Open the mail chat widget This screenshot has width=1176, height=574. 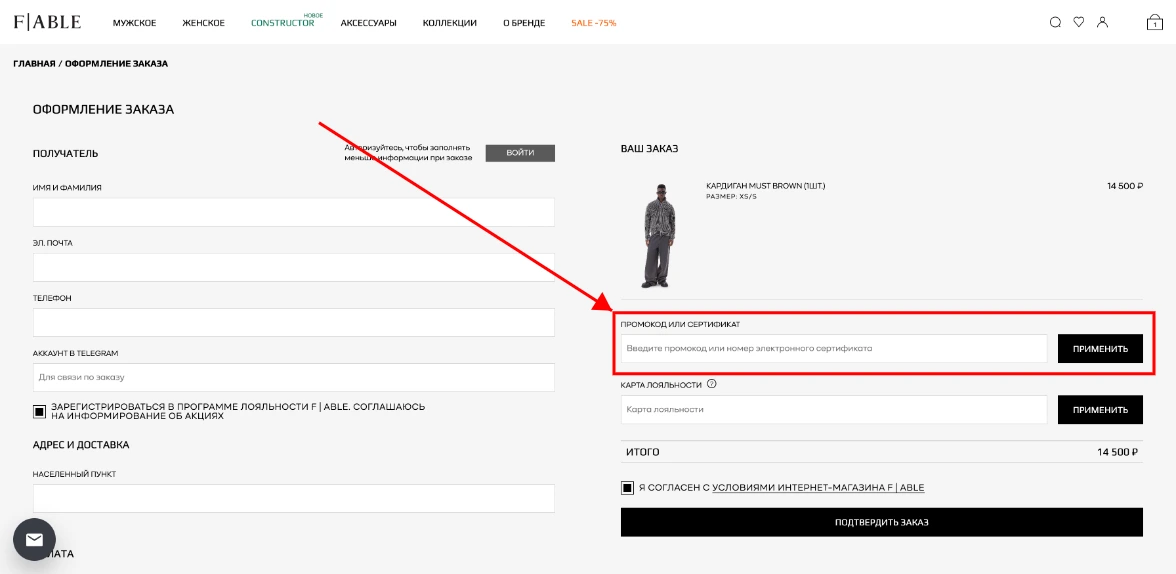34,539
